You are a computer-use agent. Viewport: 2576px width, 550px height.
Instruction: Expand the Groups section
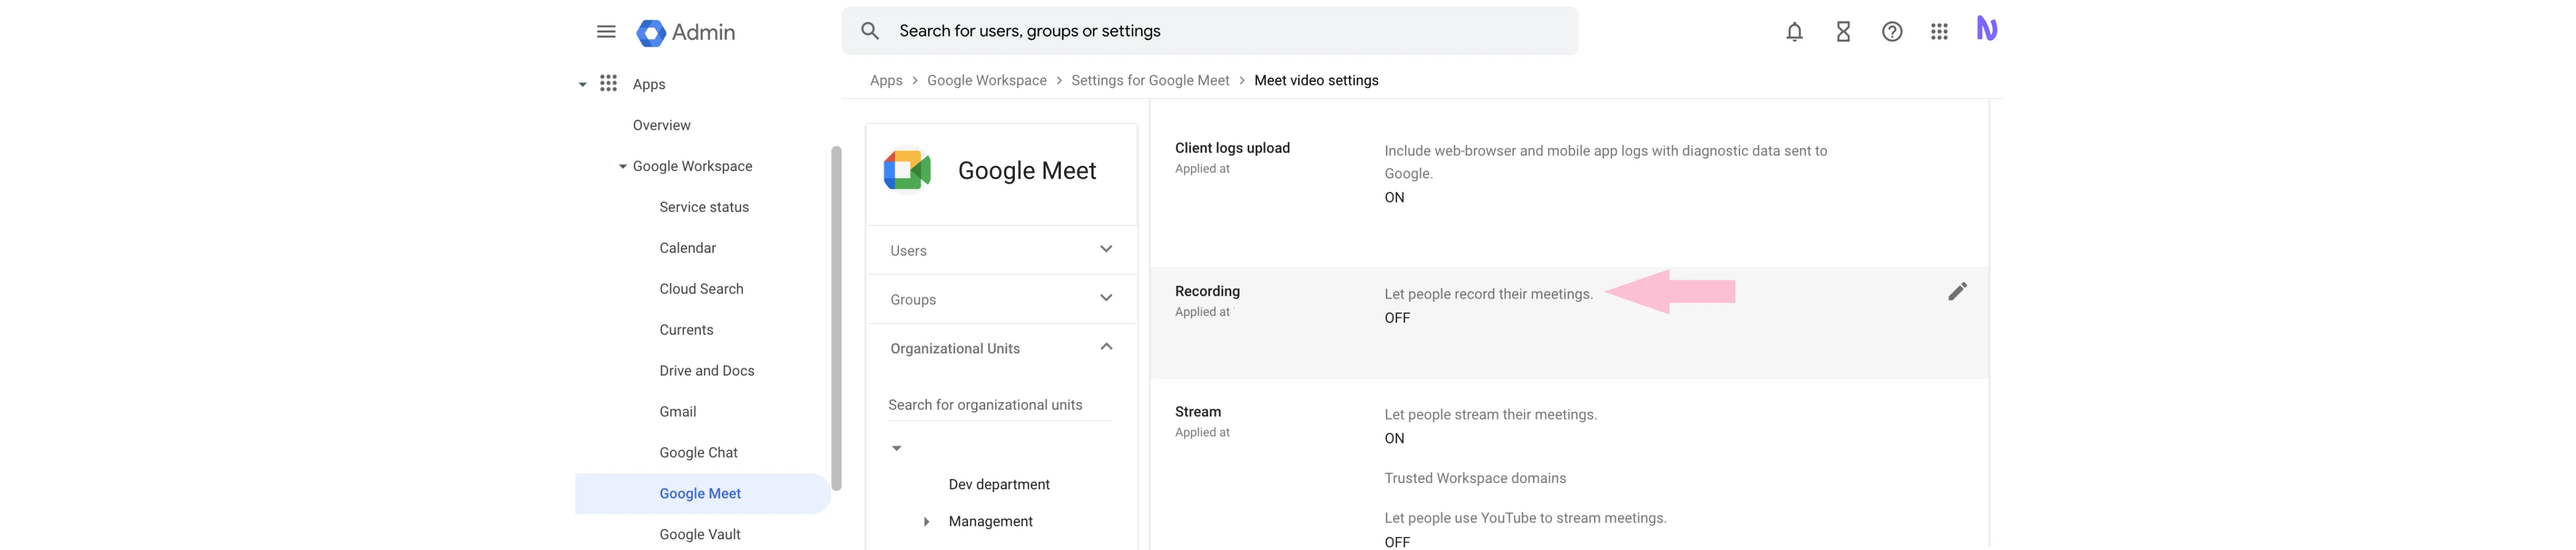coord(1105,298)
